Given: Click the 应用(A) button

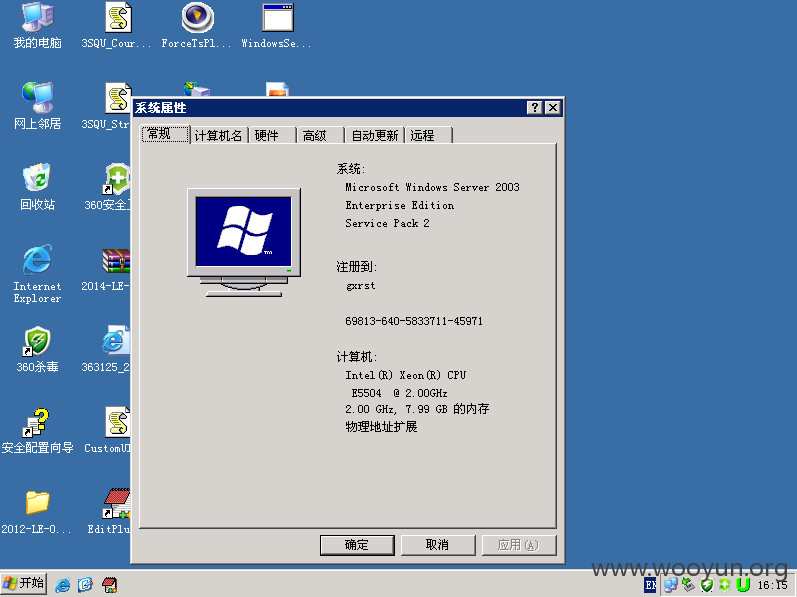Looking at the screenshot, I should click(519, 545).
